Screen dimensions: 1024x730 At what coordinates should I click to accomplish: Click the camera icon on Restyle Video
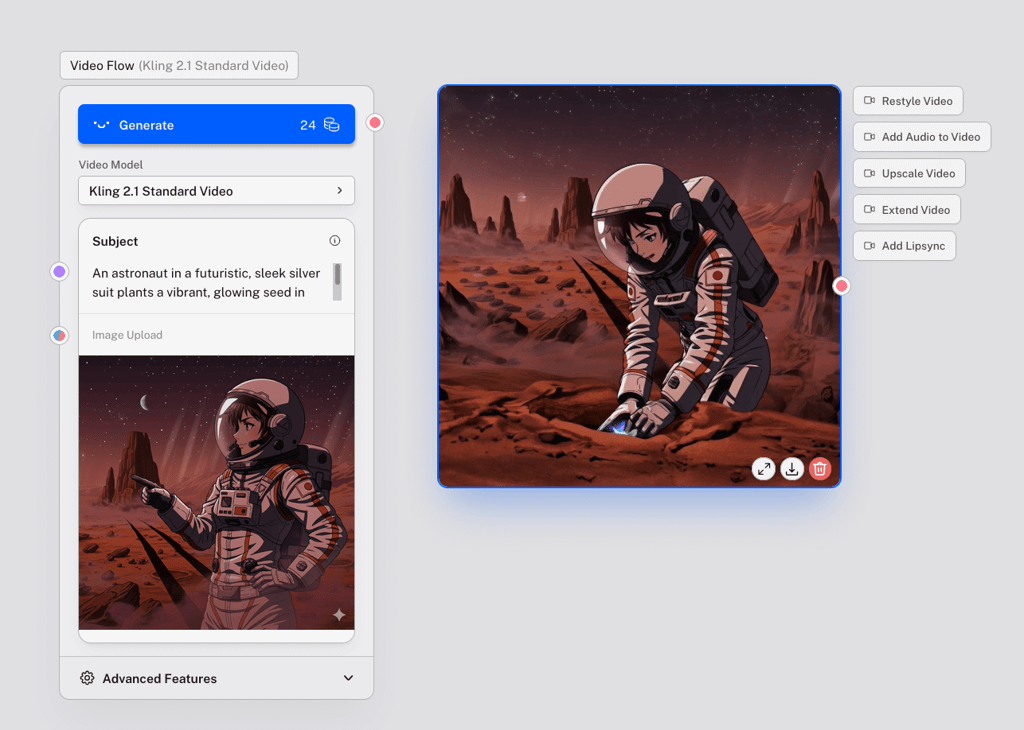[x=869, y=101]
